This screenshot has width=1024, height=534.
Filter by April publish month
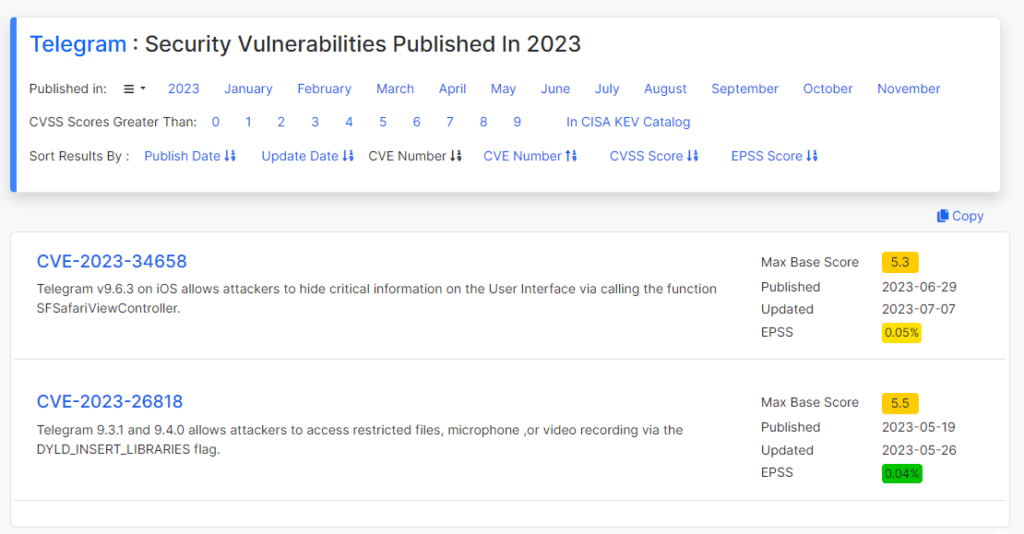click(453, 89)
